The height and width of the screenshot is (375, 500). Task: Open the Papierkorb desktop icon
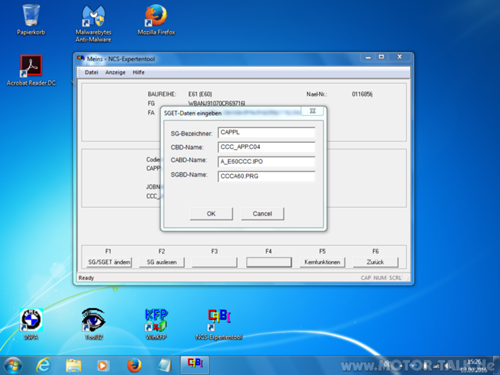coord(31,19)
